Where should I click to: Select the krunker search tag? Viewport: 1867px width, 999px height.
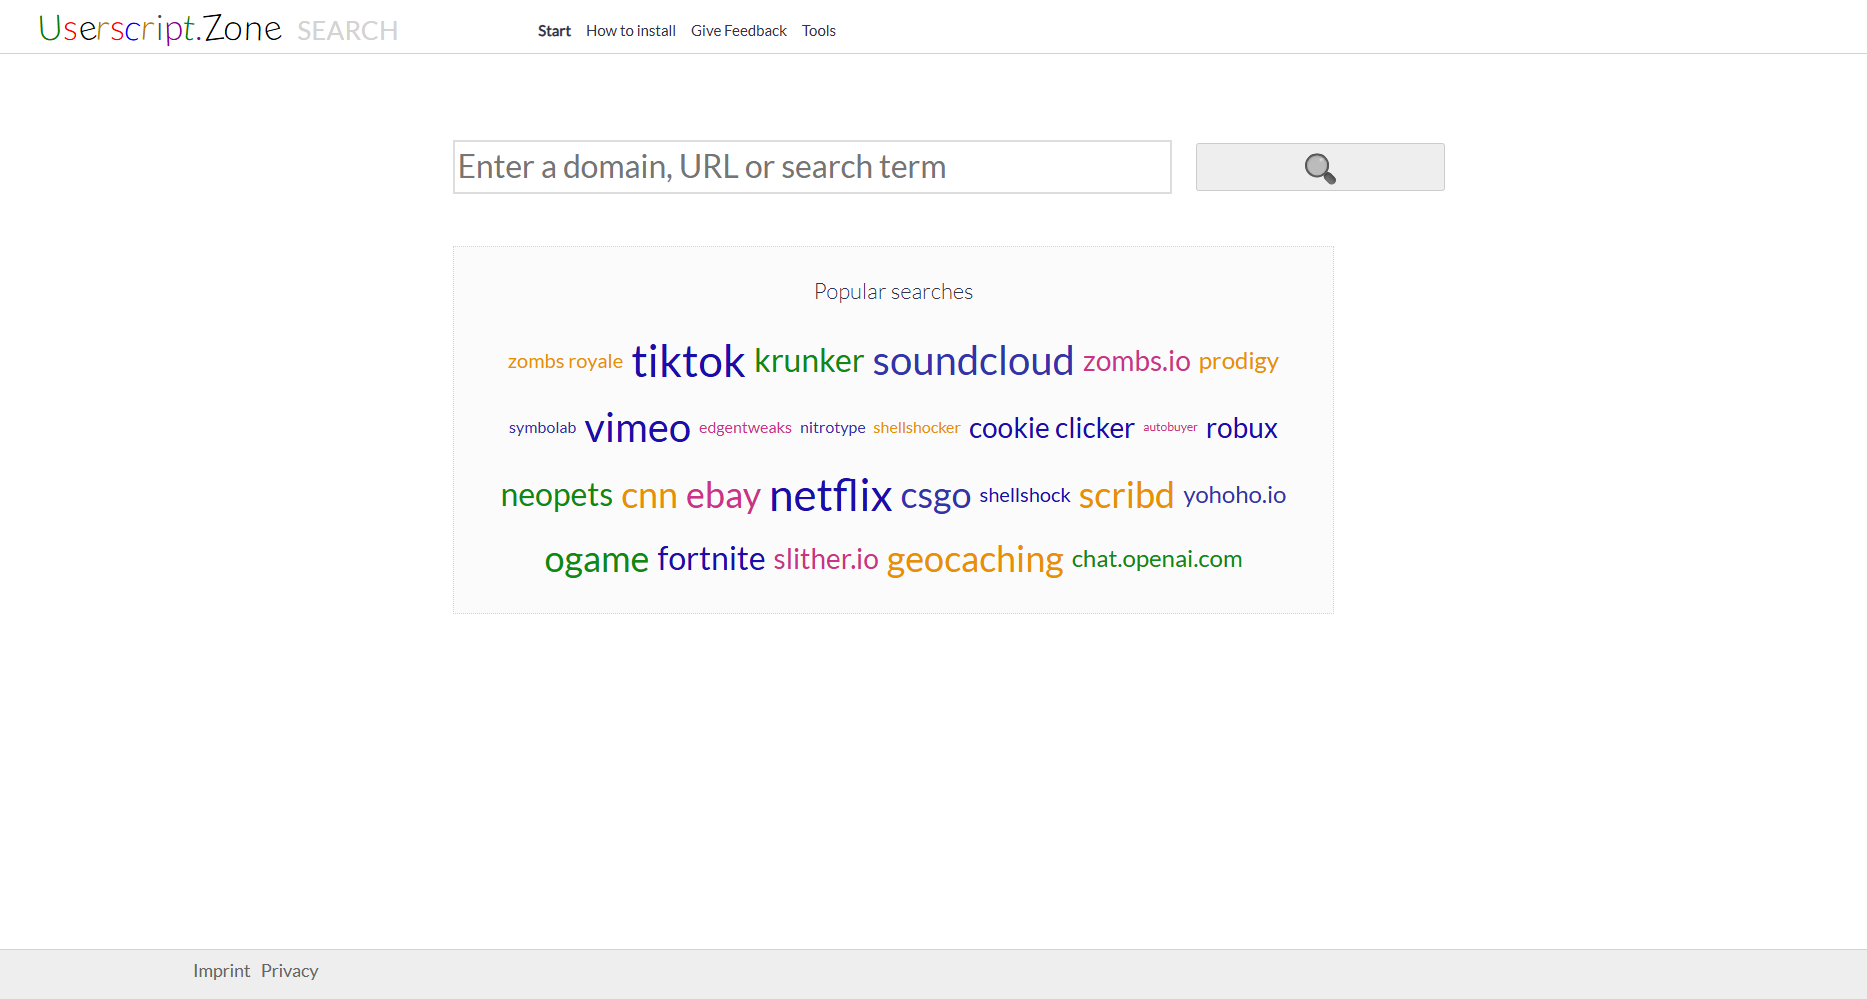point(809,361)
